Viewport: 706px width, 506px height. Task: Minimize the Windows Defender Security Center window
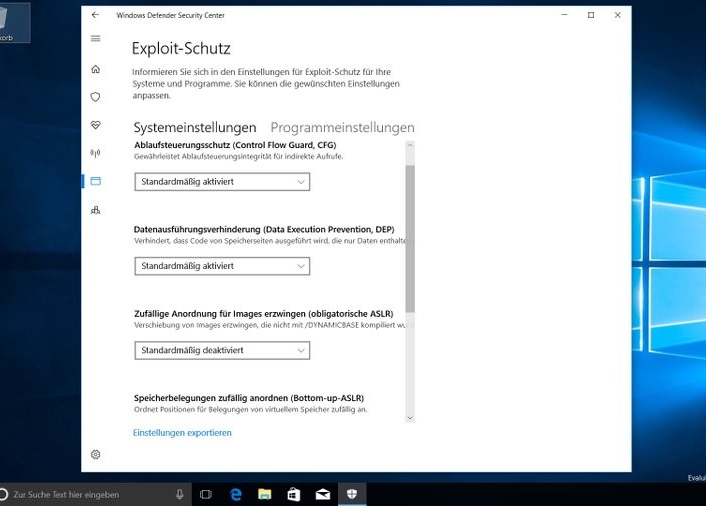tap(564, 15)
